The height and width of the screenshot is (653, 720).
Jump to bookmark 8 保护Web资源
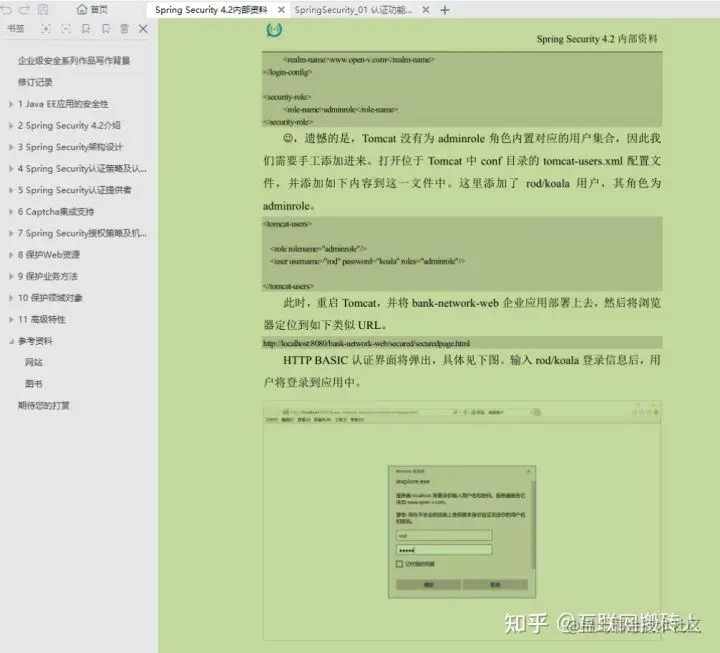click(x=49, y=255)
